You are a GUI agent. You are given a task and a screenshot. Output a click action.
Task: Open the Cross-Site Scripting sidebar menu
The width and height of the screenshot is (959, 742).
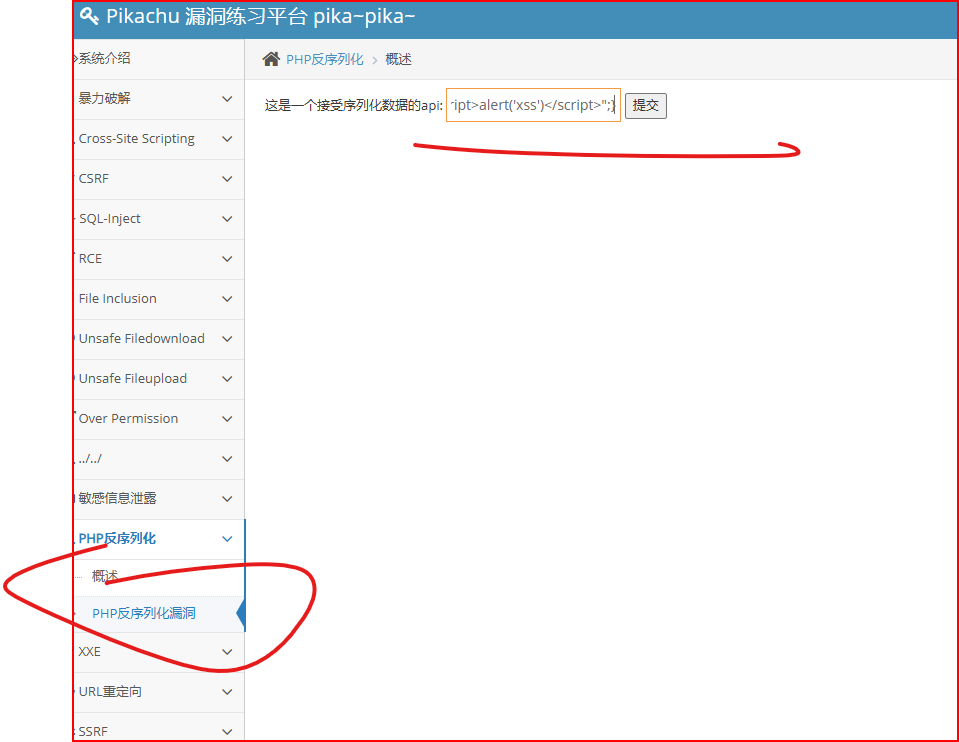(136, 139)
